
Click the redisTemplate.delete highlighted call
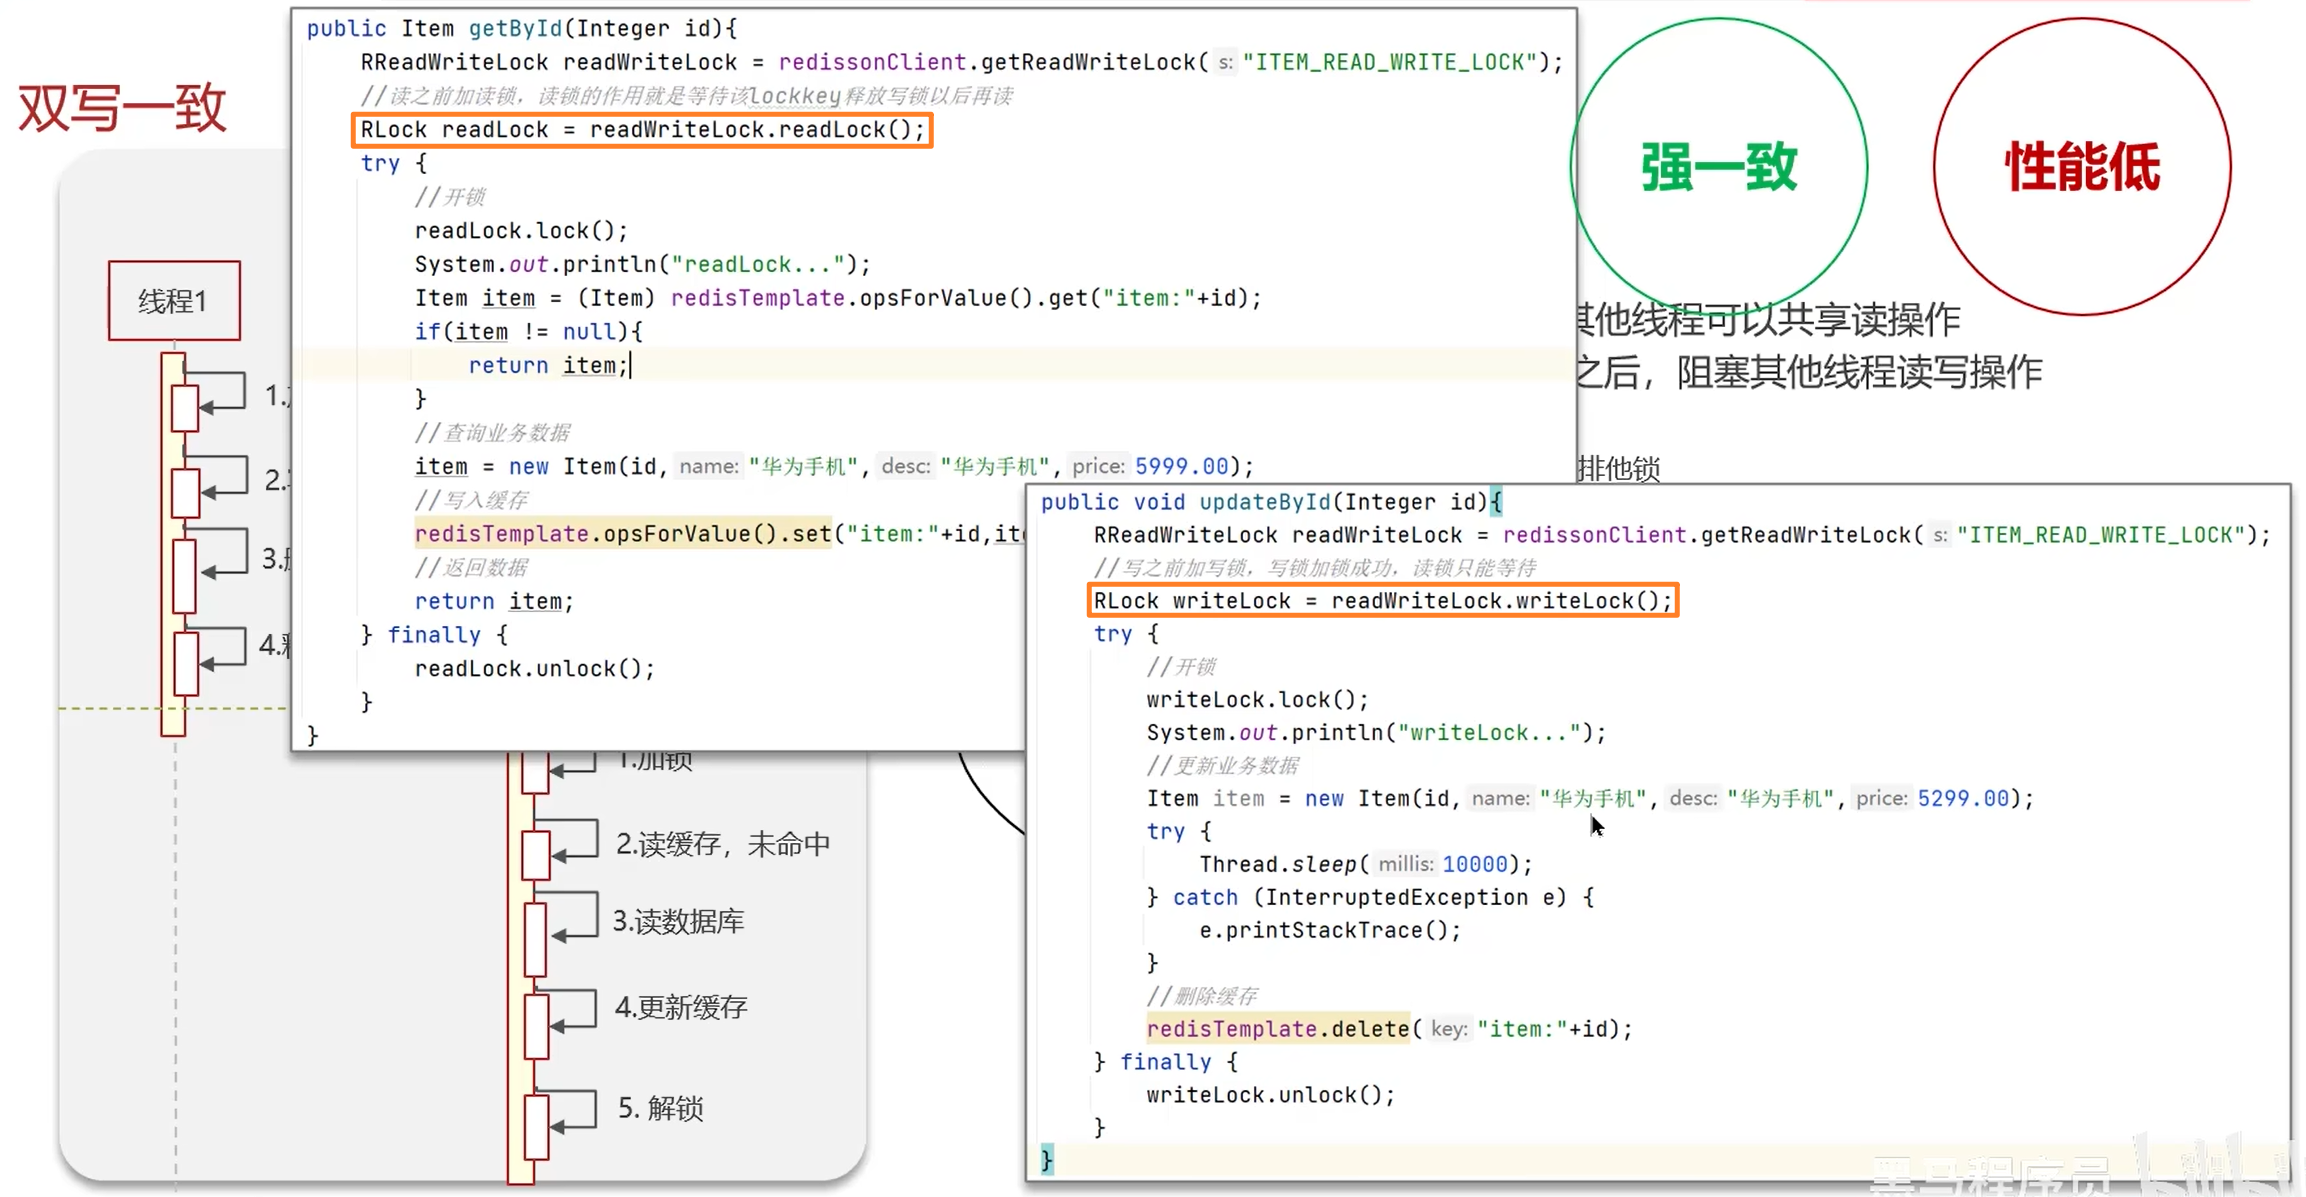(x=1278, y=1029)
